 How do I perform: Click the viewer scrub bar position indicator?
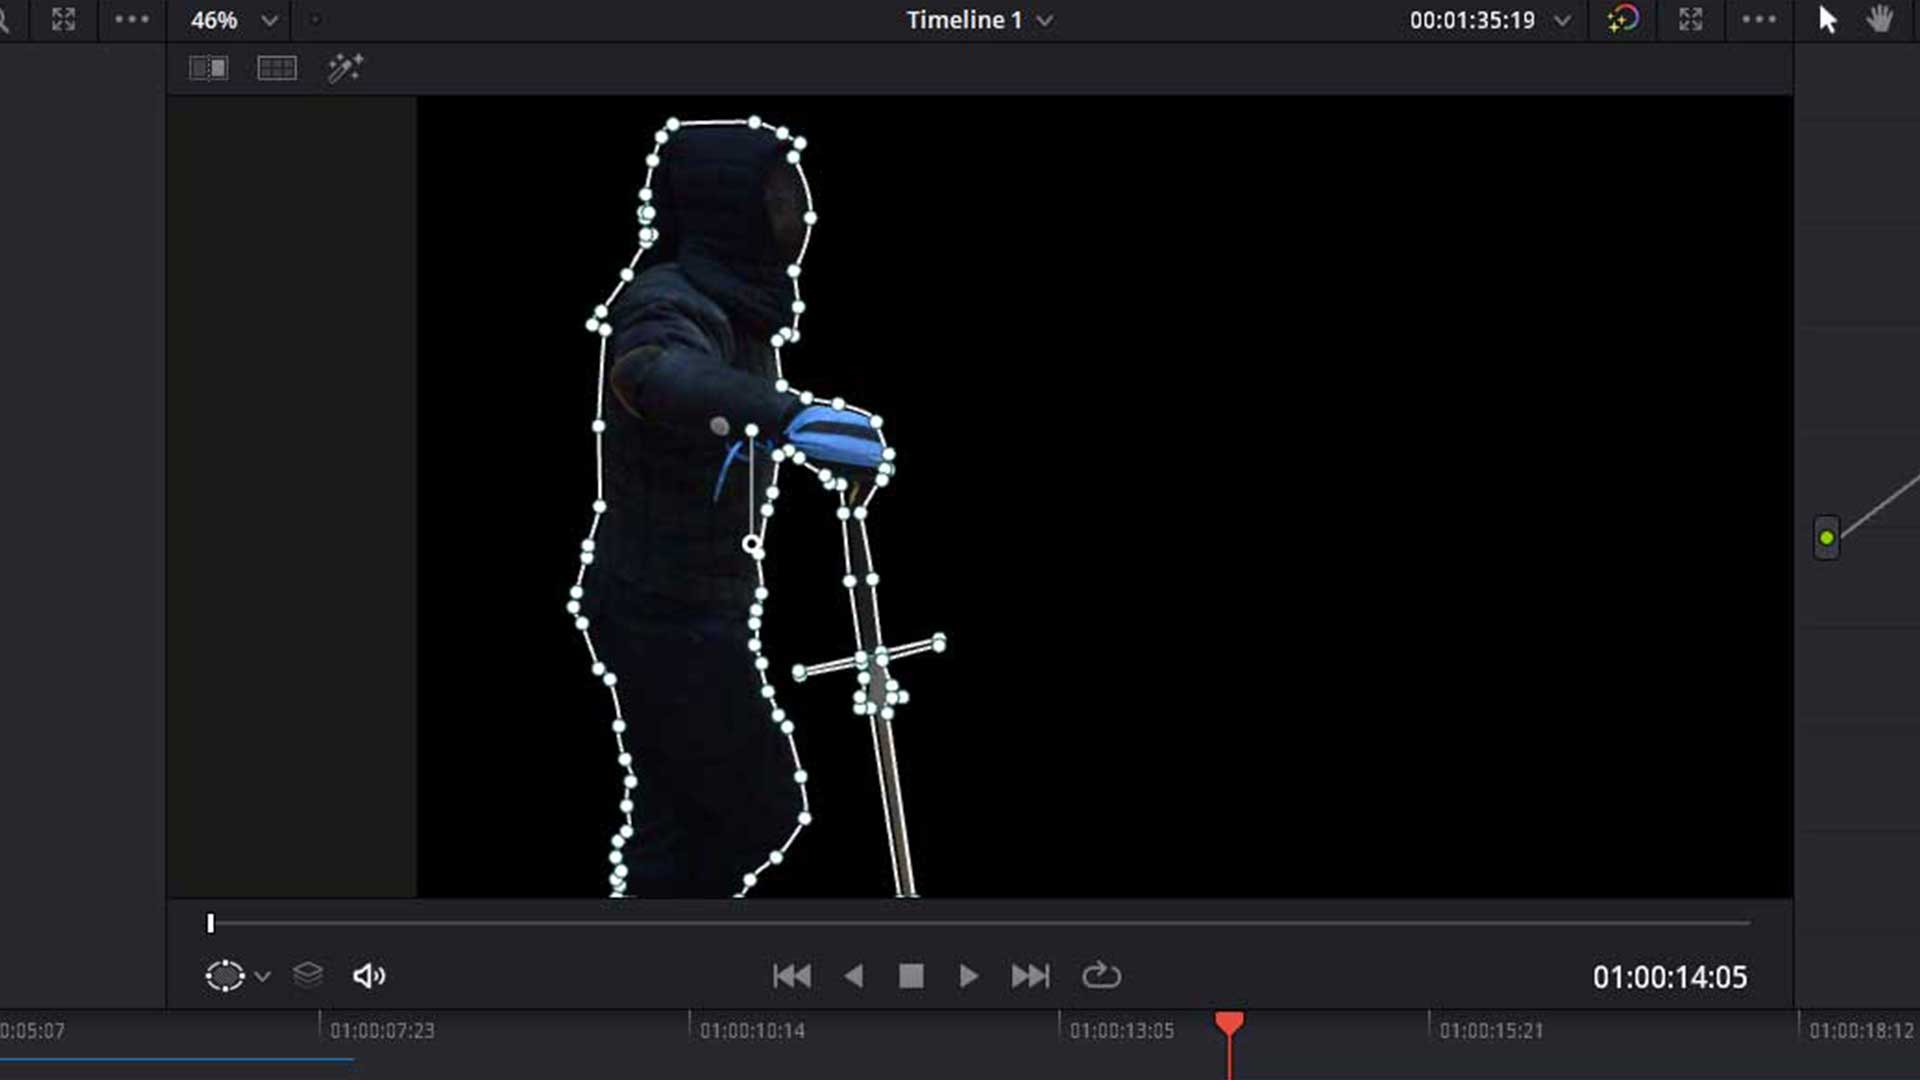pos(210,924)
